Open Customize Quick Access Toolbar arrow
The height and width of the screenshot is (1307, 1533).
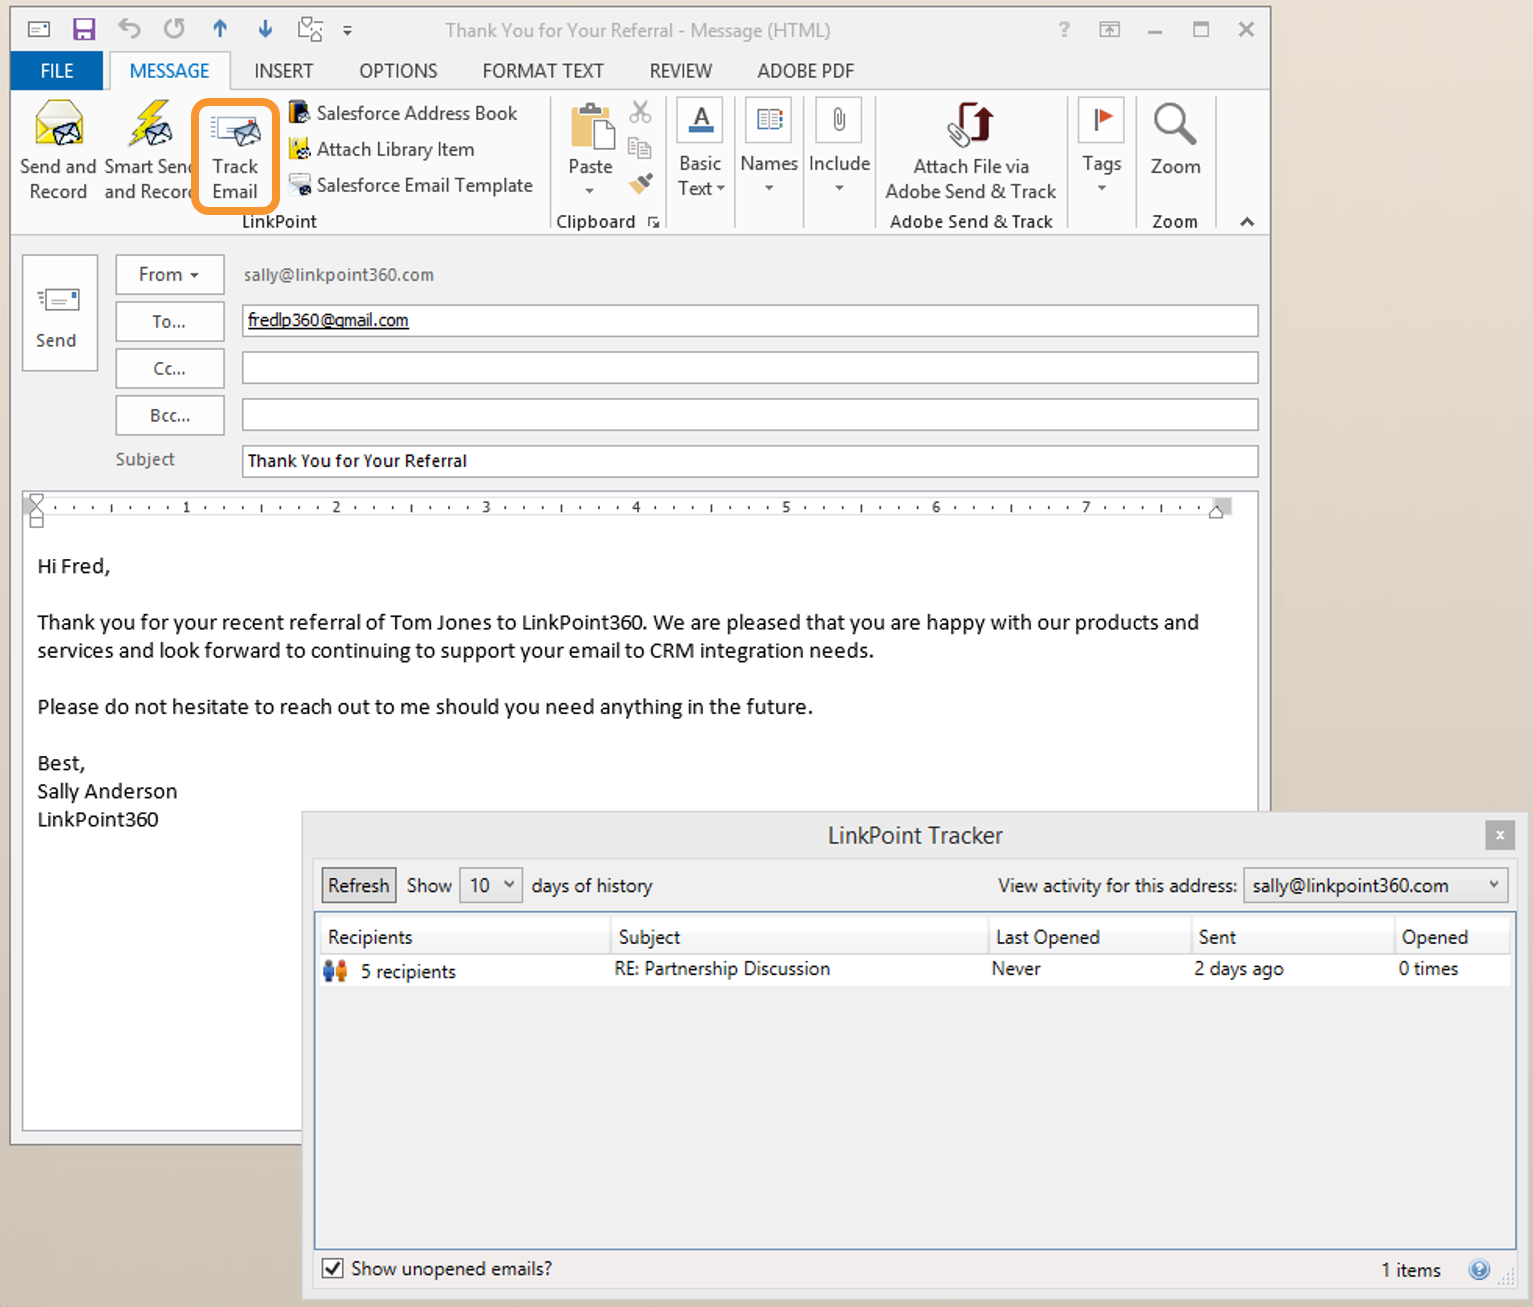point(347,31)
